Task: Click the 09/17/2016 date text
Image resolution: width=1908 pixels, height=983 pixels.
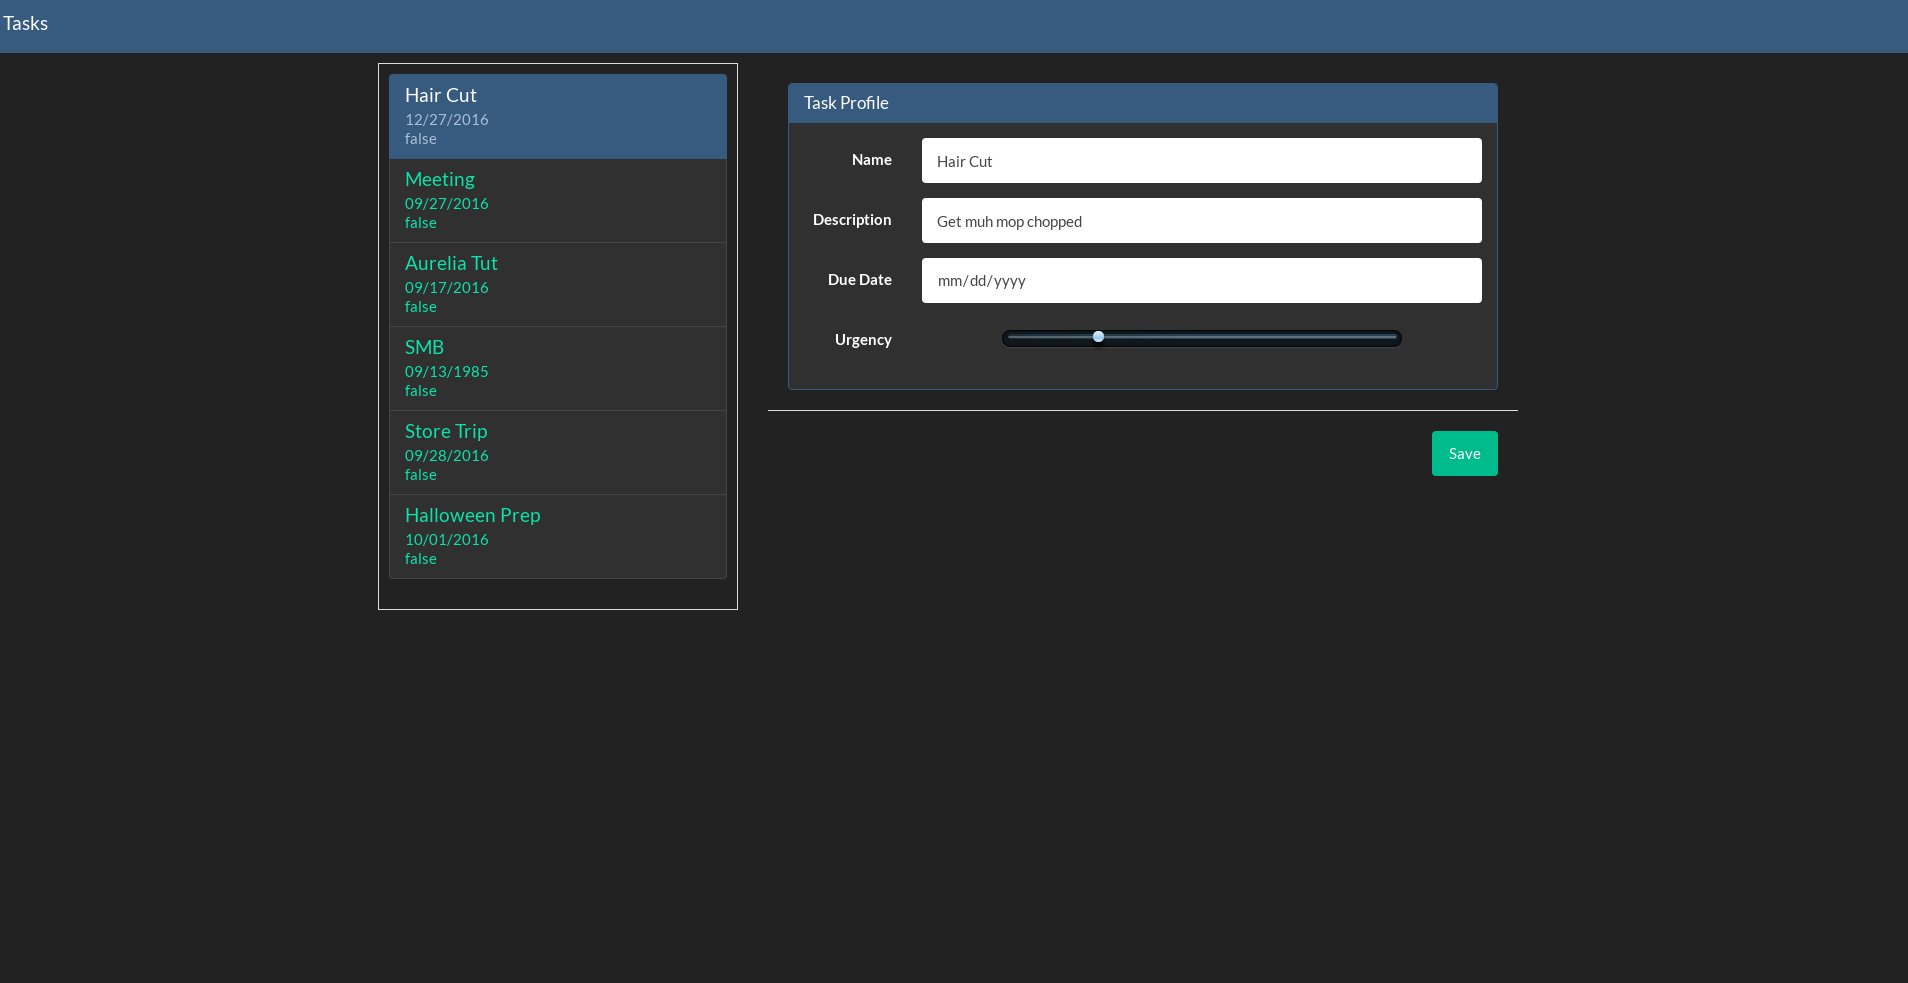Action: 447,287
